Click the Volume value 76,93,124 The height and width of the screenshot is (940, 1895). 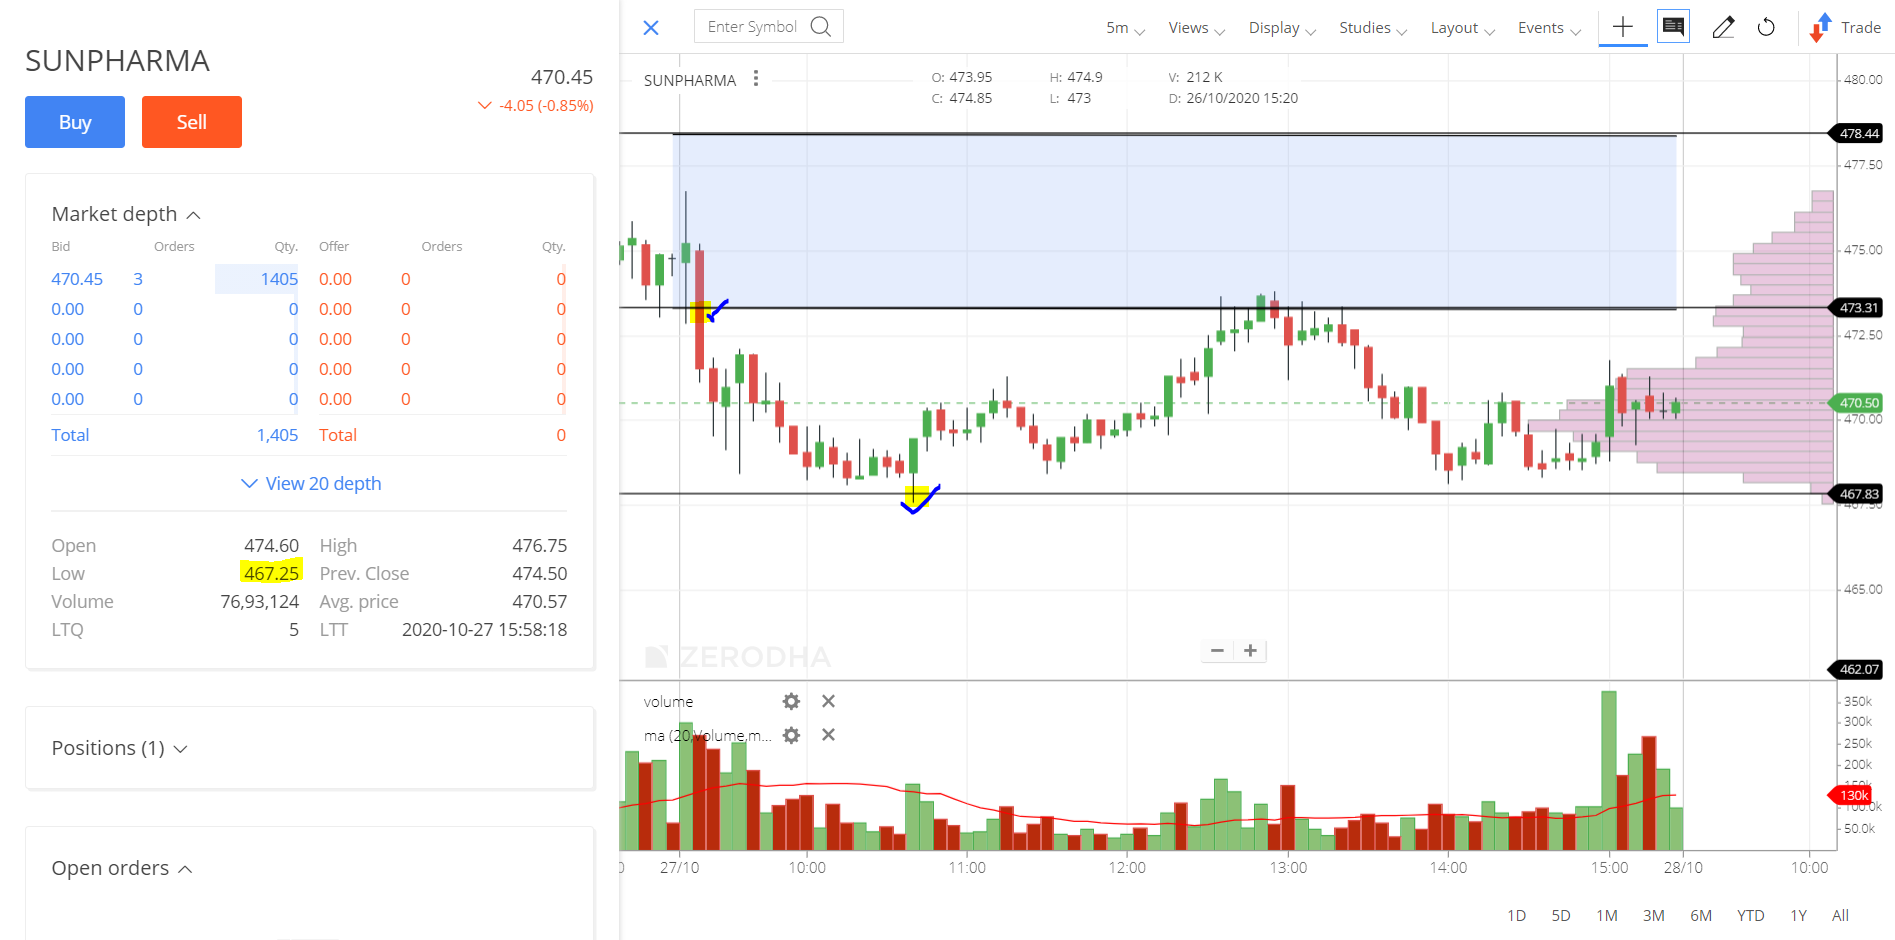point(260,602)
